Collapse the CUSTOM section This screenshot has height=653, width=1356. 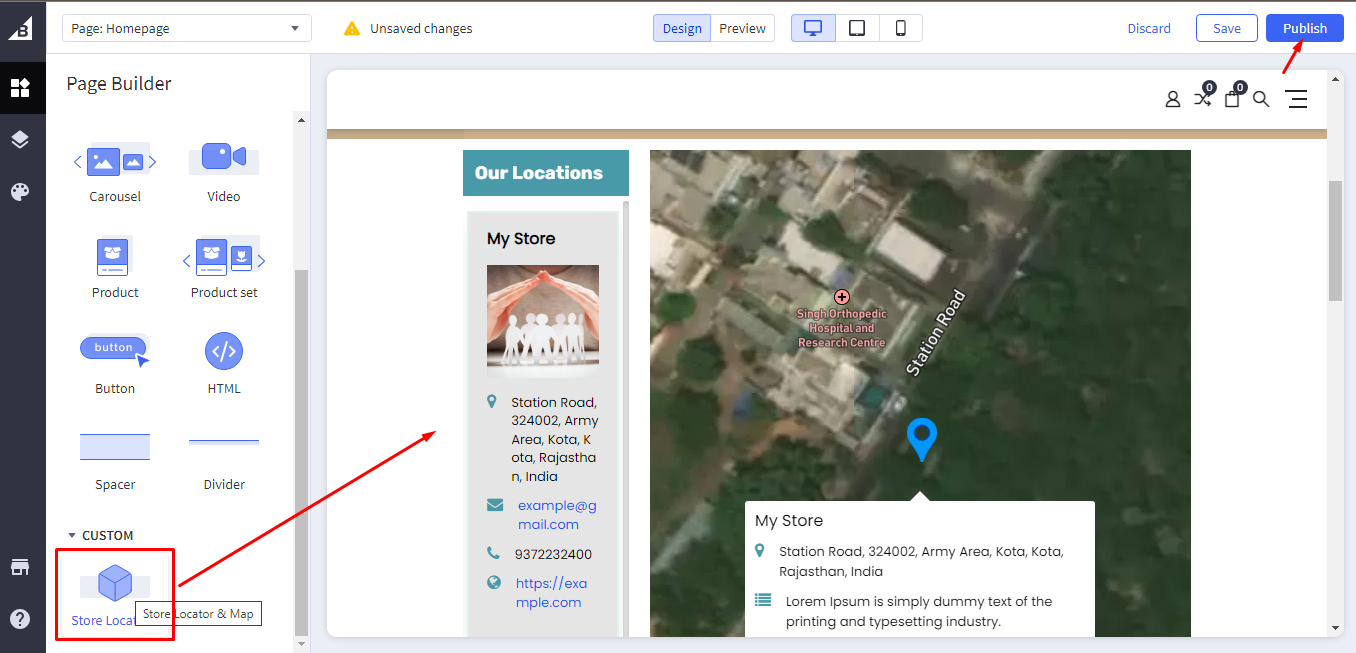[100, 535]
